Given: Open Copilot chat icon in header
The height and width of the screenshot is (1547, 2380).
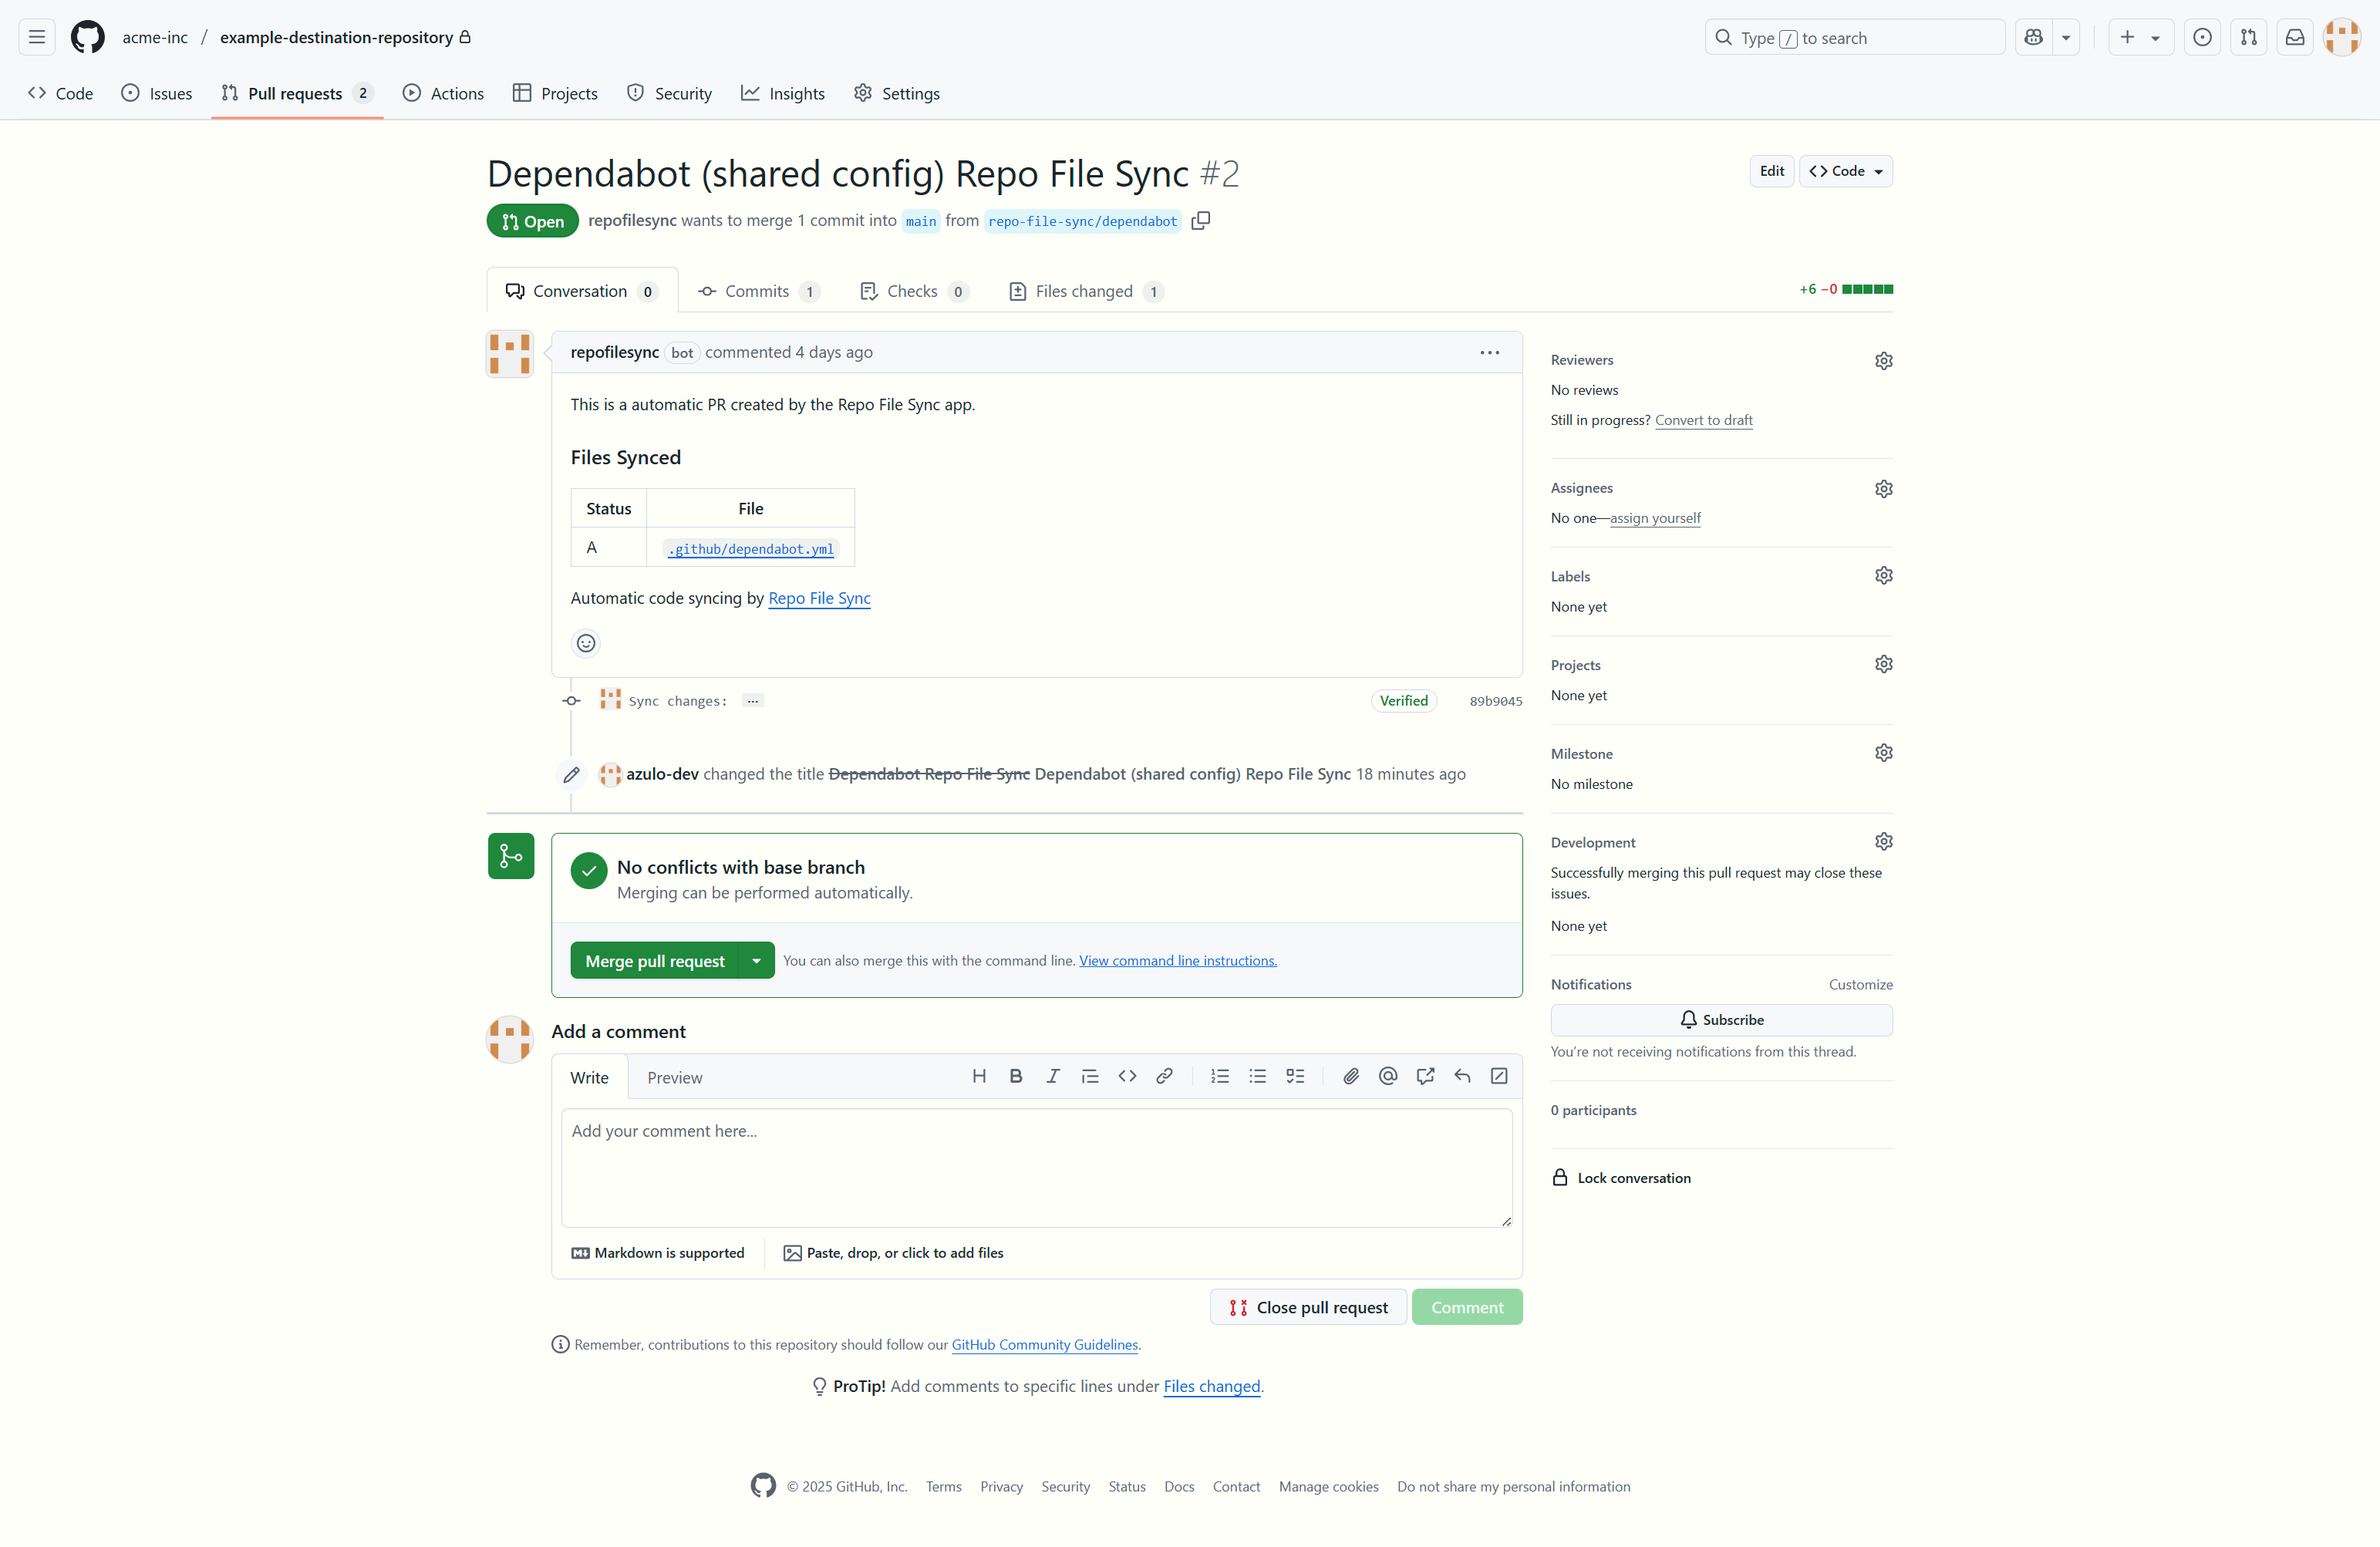Looking at the screenshot, I should coord(2033,37).
